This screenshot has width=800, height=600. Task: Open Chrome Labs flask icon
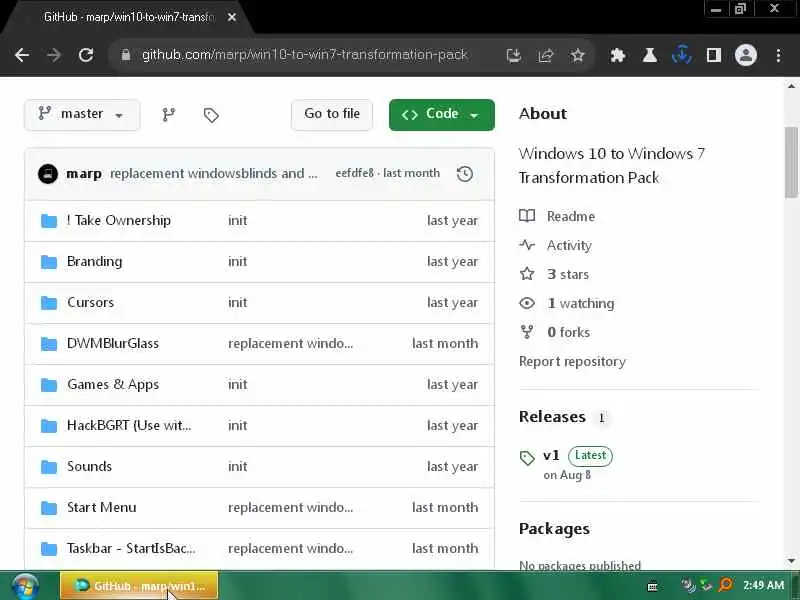click(649, 55)
